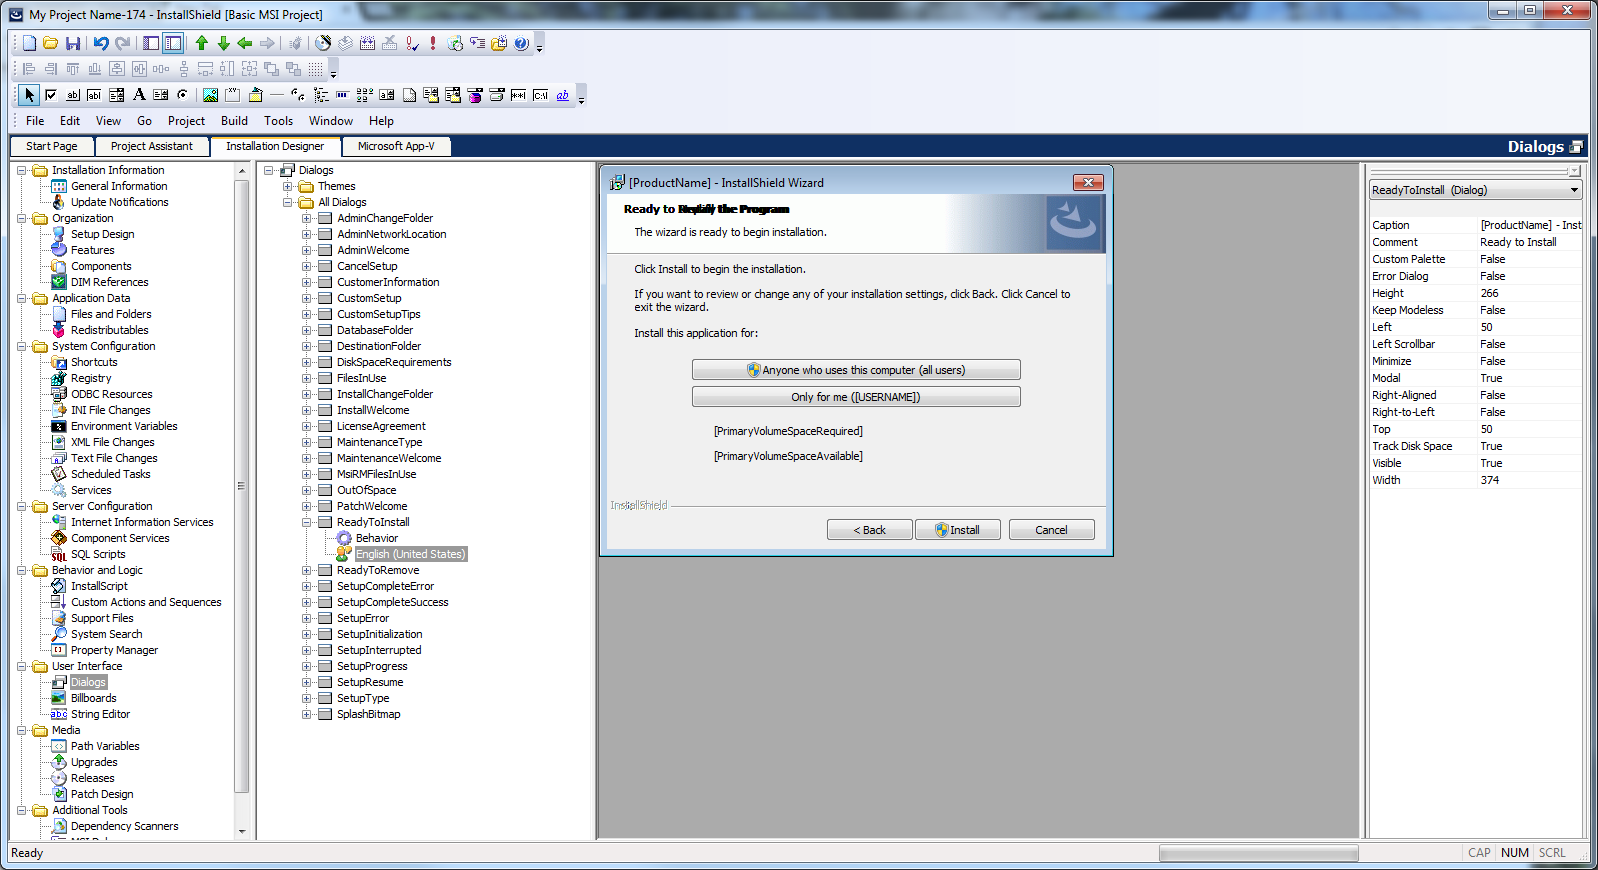Select the masked edit control tool
The width and height of the screenshot is (1598, 870).
(518, 95)
